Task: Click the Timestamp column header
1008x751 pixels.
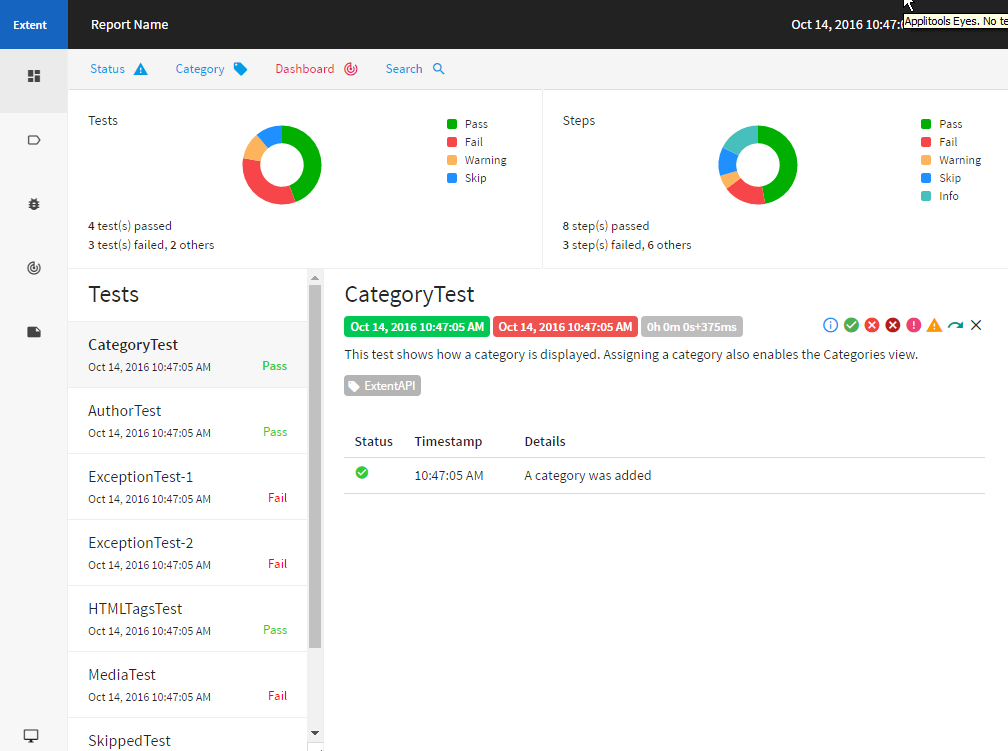Action: pos(448,442)
